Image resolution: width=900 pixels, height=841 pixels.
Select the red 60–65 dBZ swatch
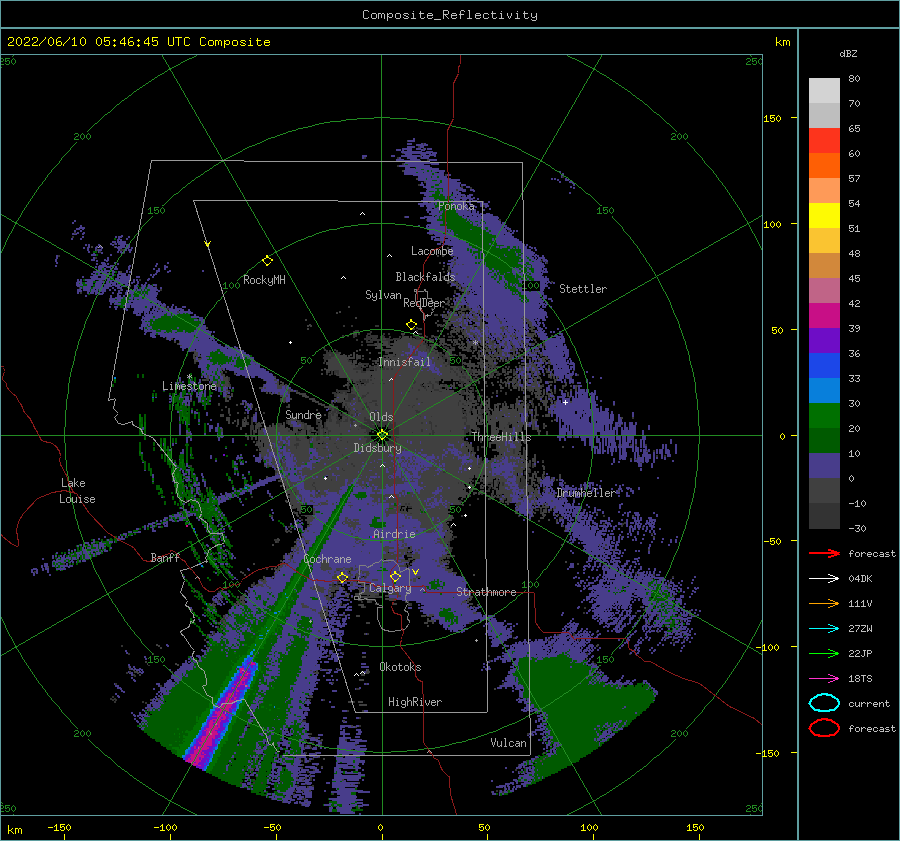(x=824, y=141)
